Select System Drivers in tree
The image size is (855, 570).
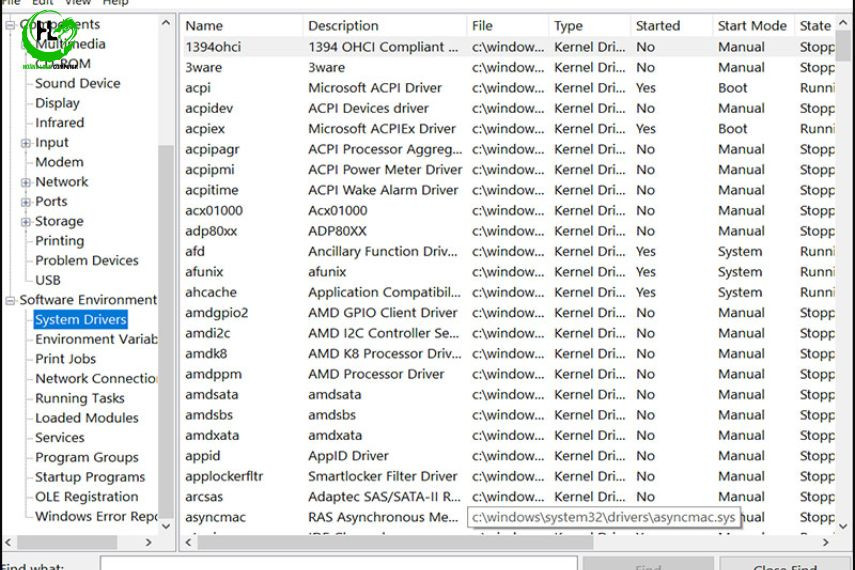point(81,320)
